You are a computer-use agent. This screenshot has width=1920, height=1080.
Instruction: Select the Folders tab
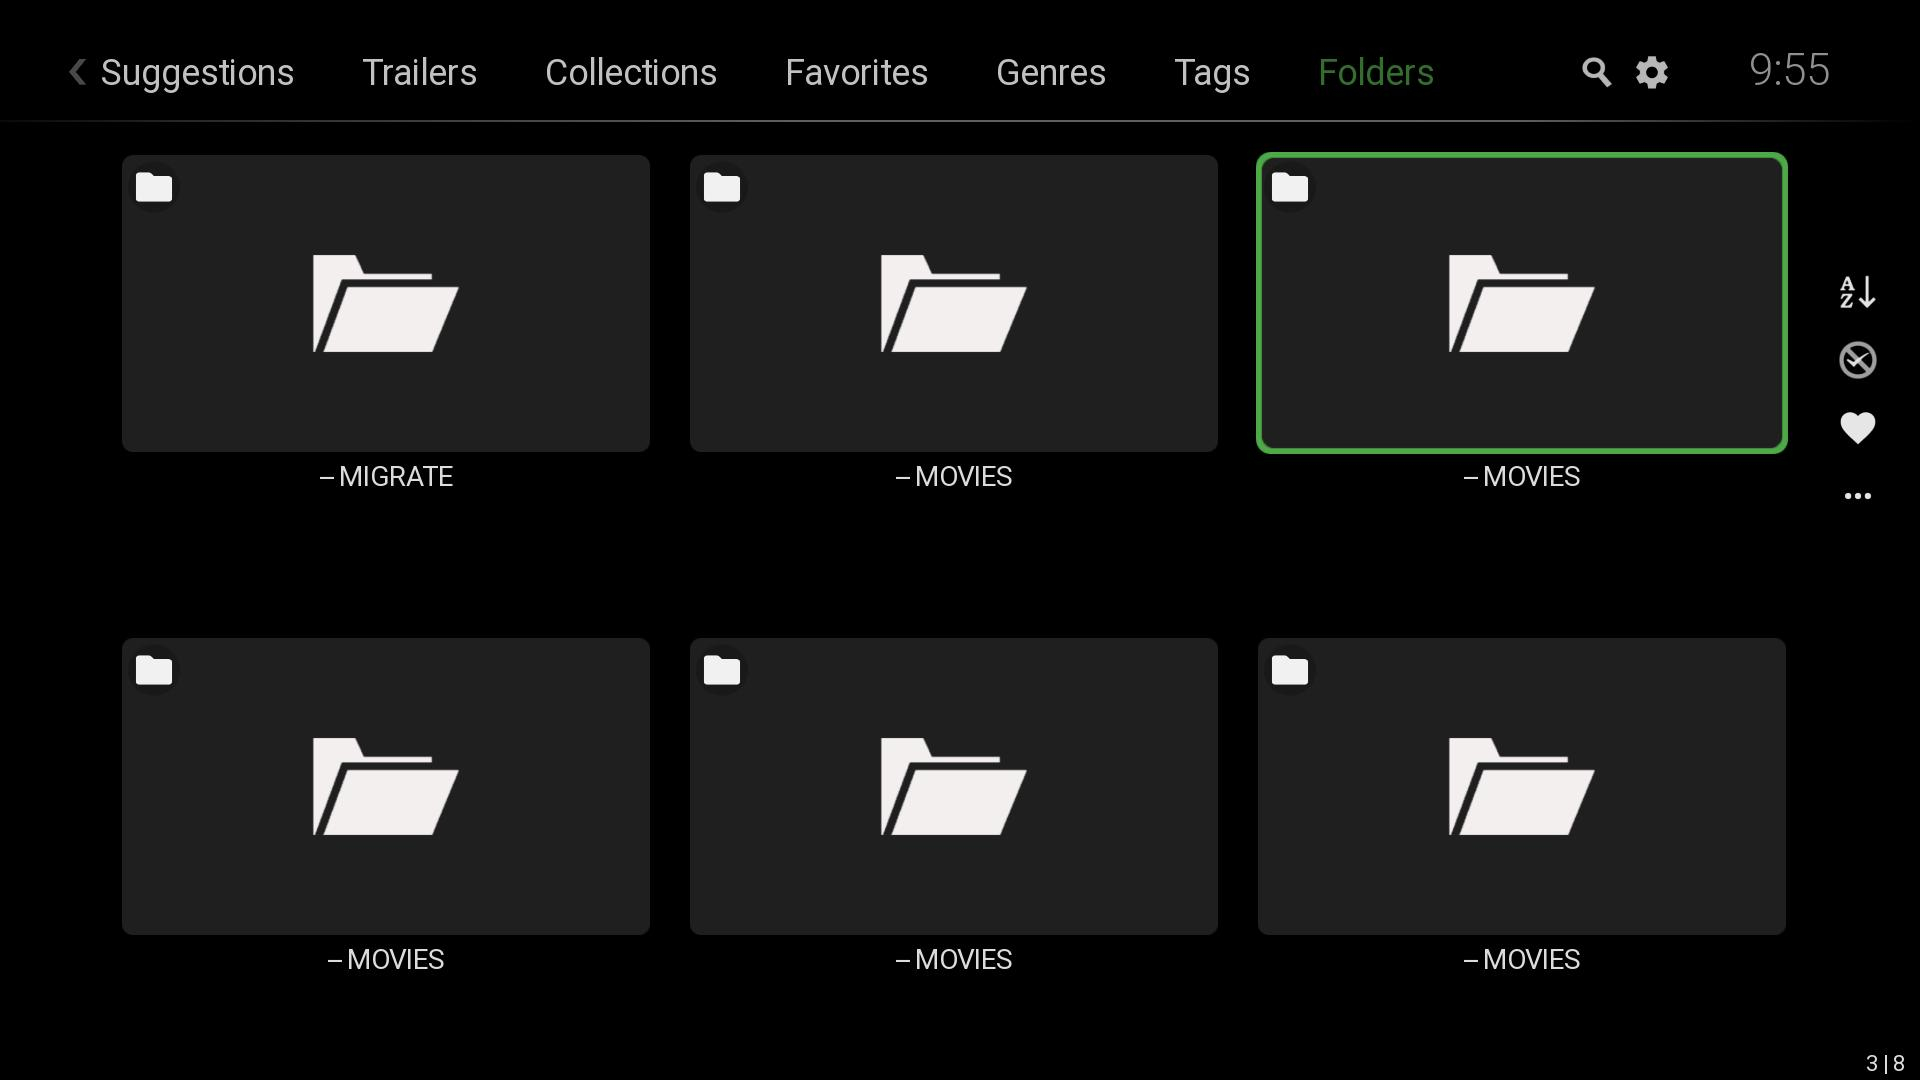point(1375,72)
